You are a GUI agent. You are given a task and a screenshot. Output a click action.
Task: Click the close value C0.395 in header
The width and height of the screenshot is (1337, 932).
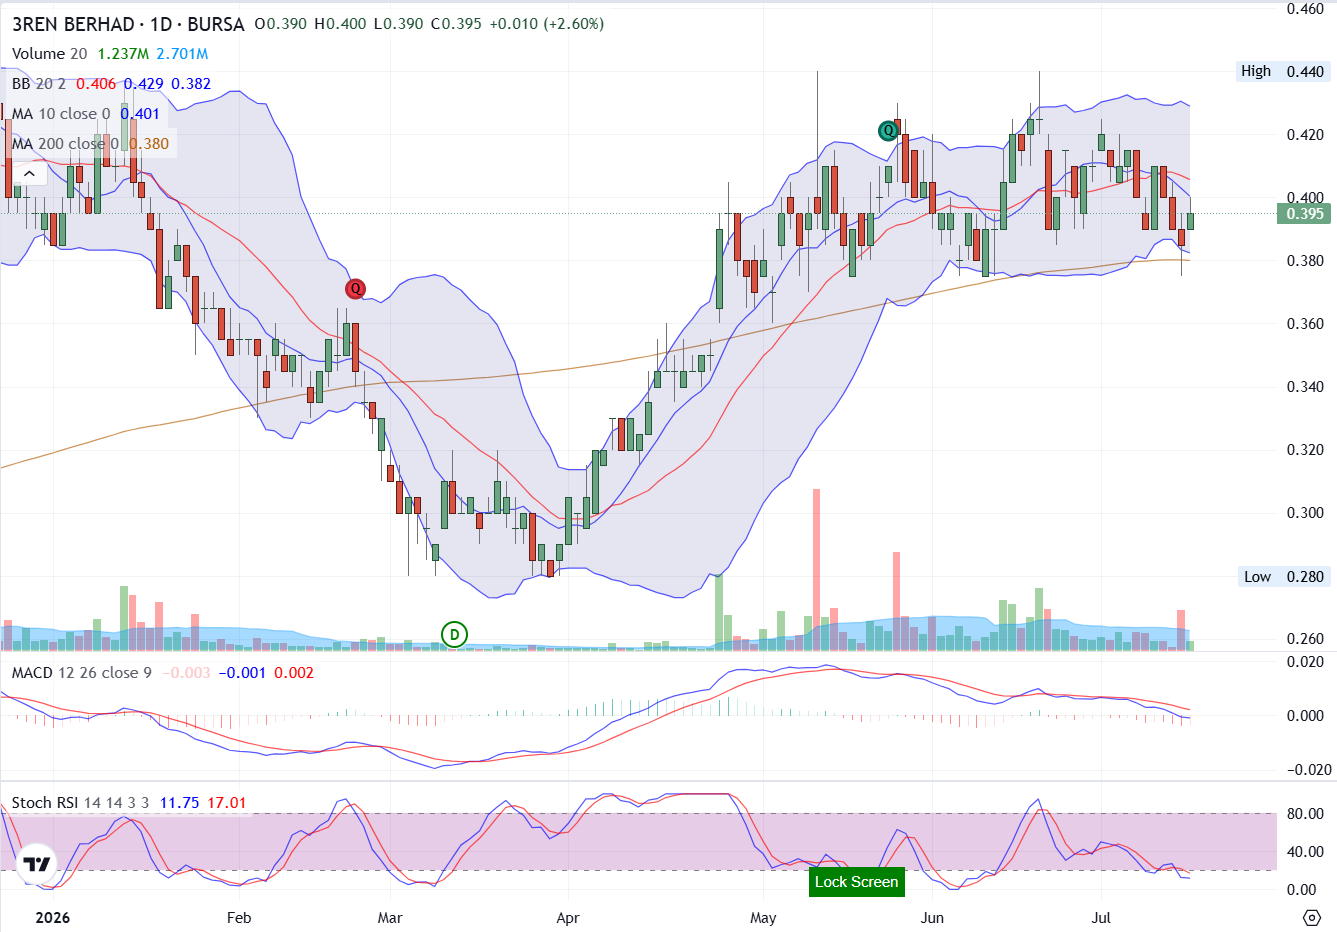[x=456, y=24]
